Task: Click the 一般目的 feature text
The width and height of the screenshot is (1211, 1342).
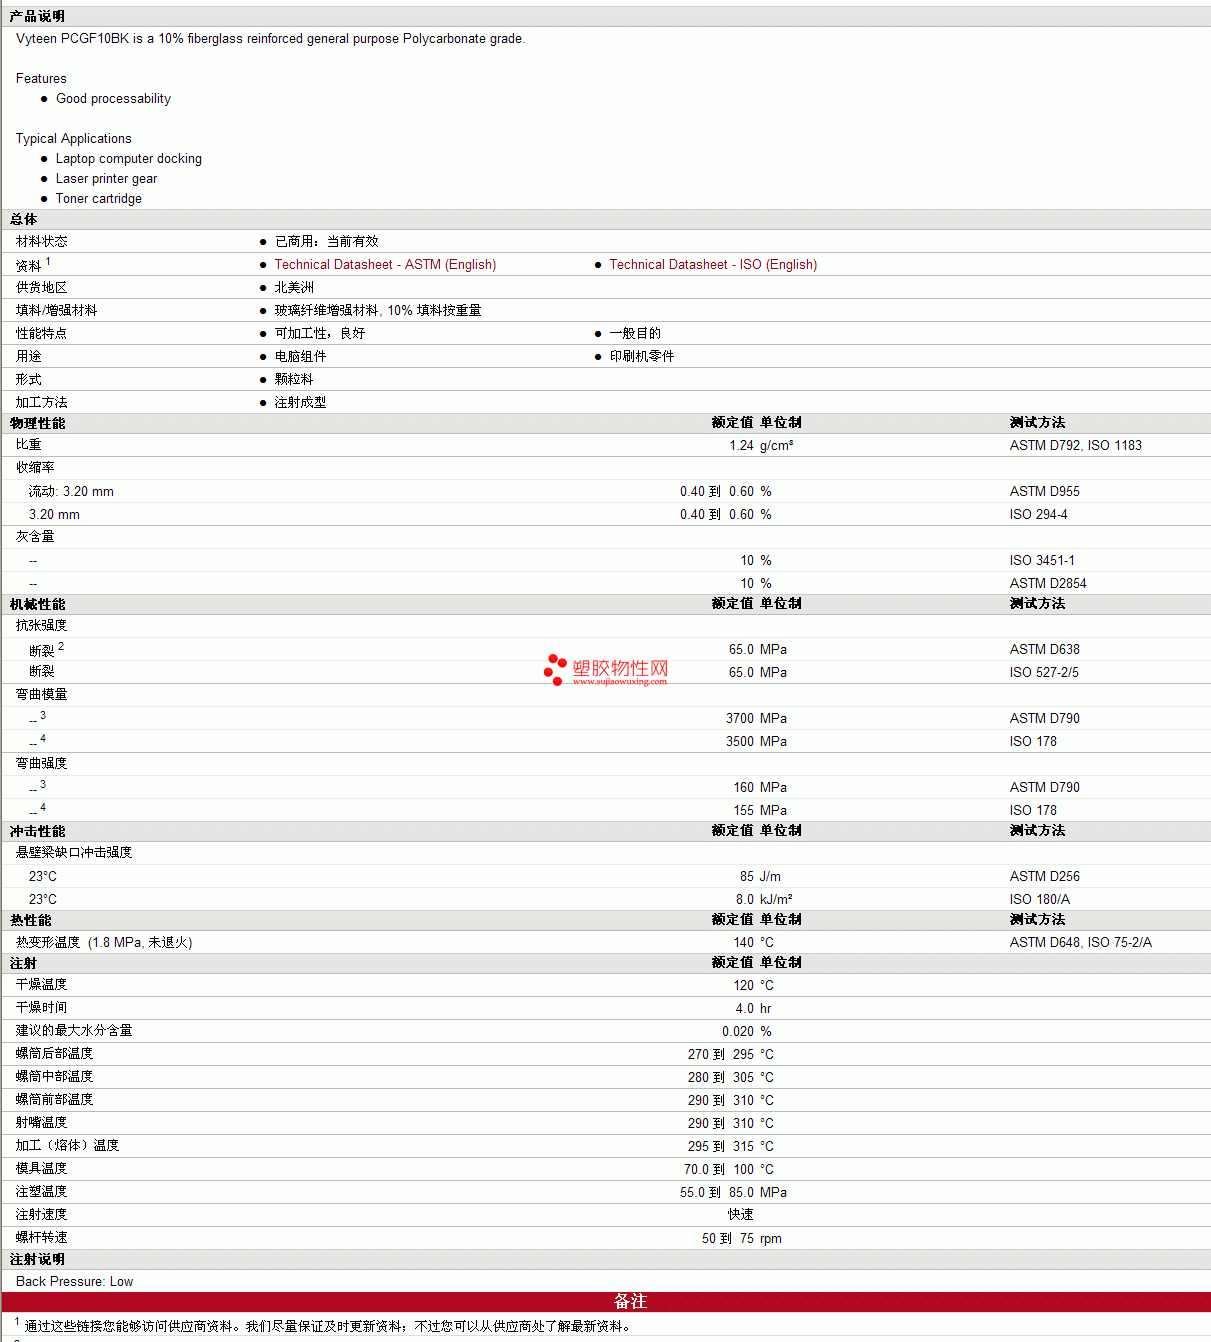Action: [x=635, y=334]
